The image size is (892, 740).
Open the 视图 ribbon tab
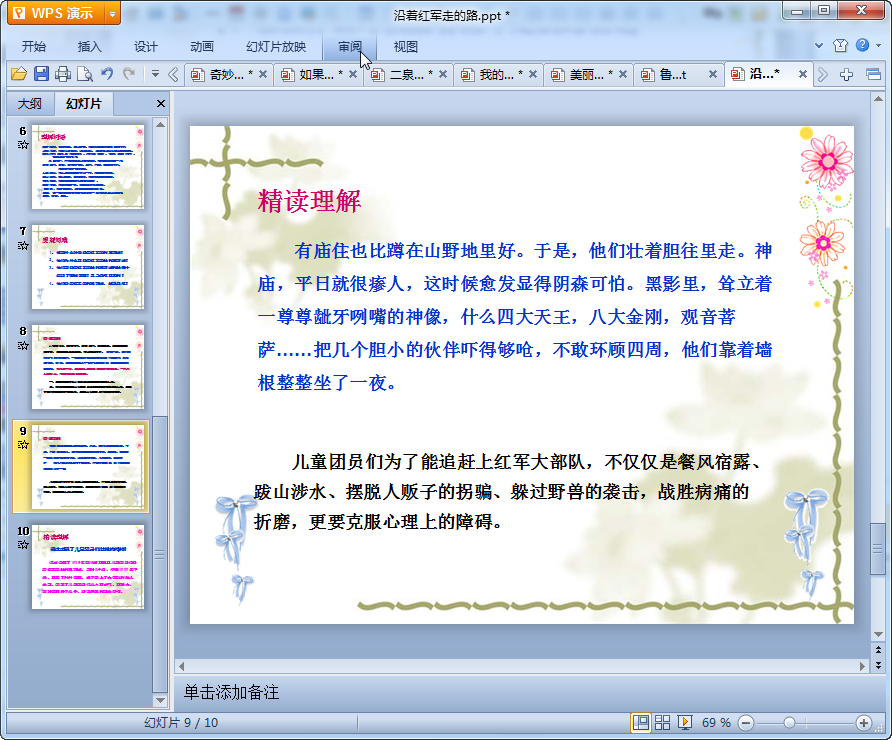click(x=406, y=47)
